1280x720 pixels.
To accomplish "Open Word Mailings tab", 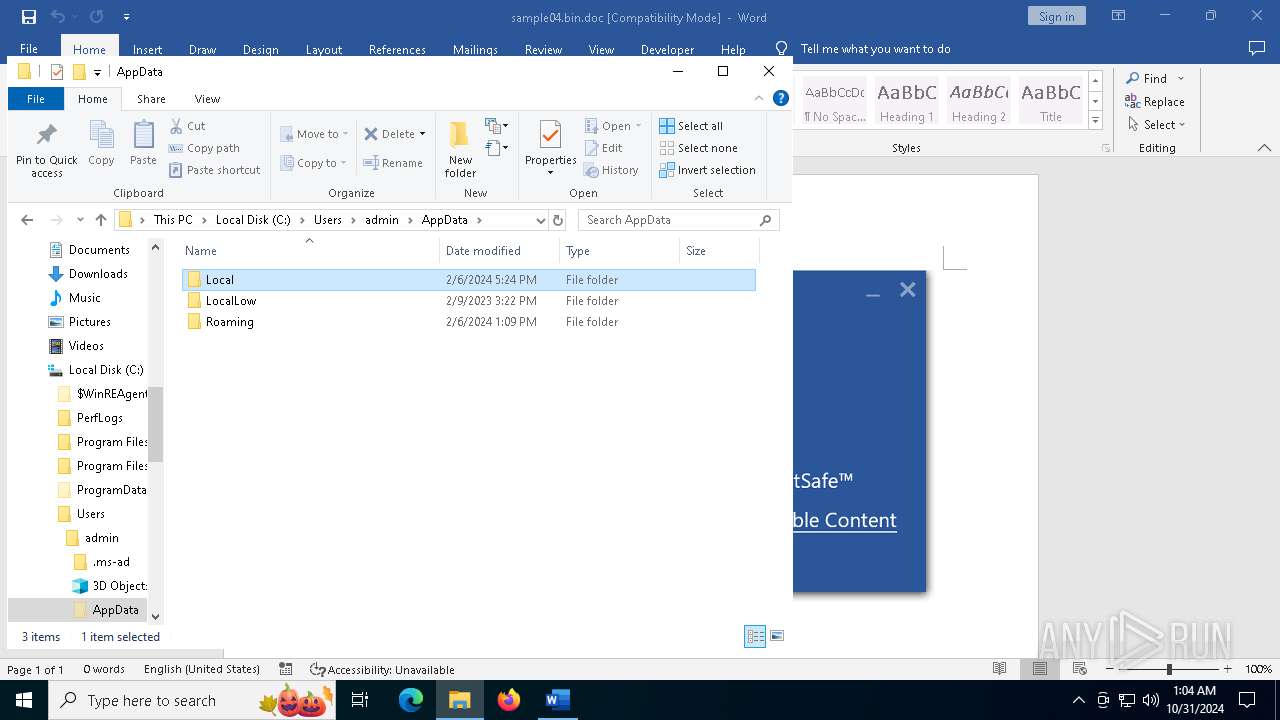I will click(x=475, y=49).
